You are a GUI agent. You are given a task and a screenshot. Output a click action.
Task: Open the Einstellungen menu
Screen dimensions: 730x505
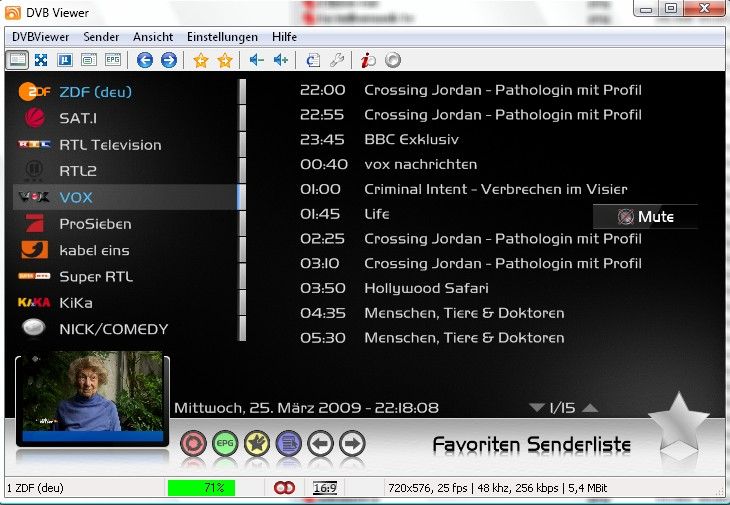pyautogui.click(x=222, y=37)
